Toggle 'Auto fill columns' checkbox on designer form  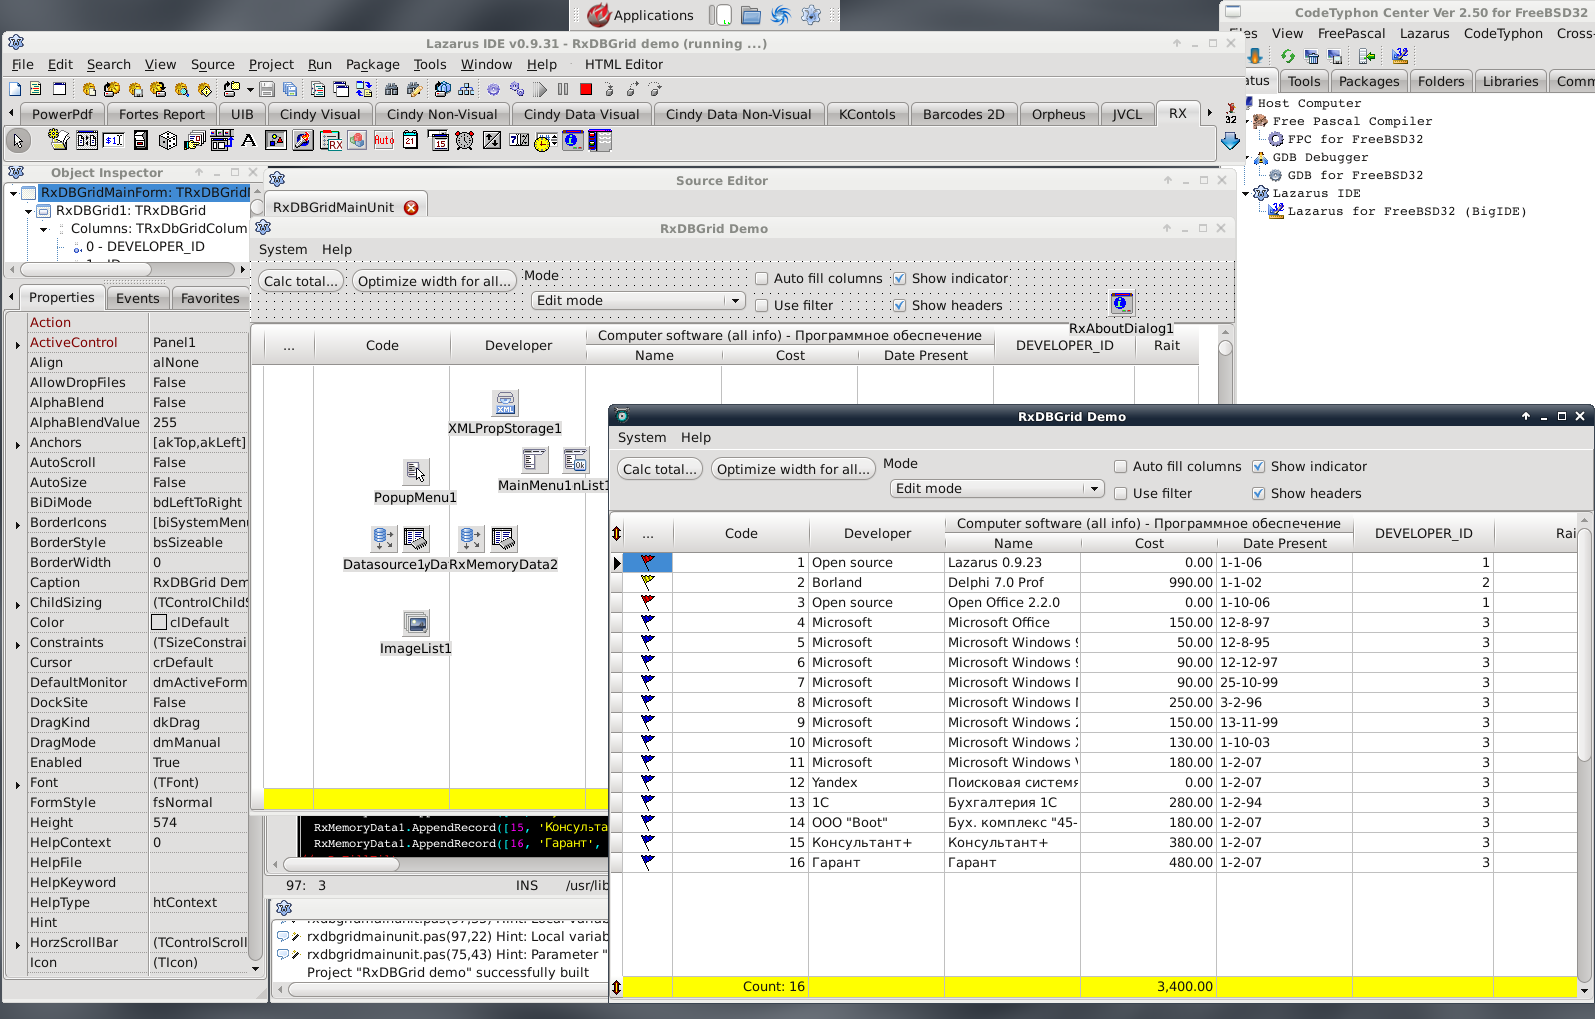pos(762,278)
